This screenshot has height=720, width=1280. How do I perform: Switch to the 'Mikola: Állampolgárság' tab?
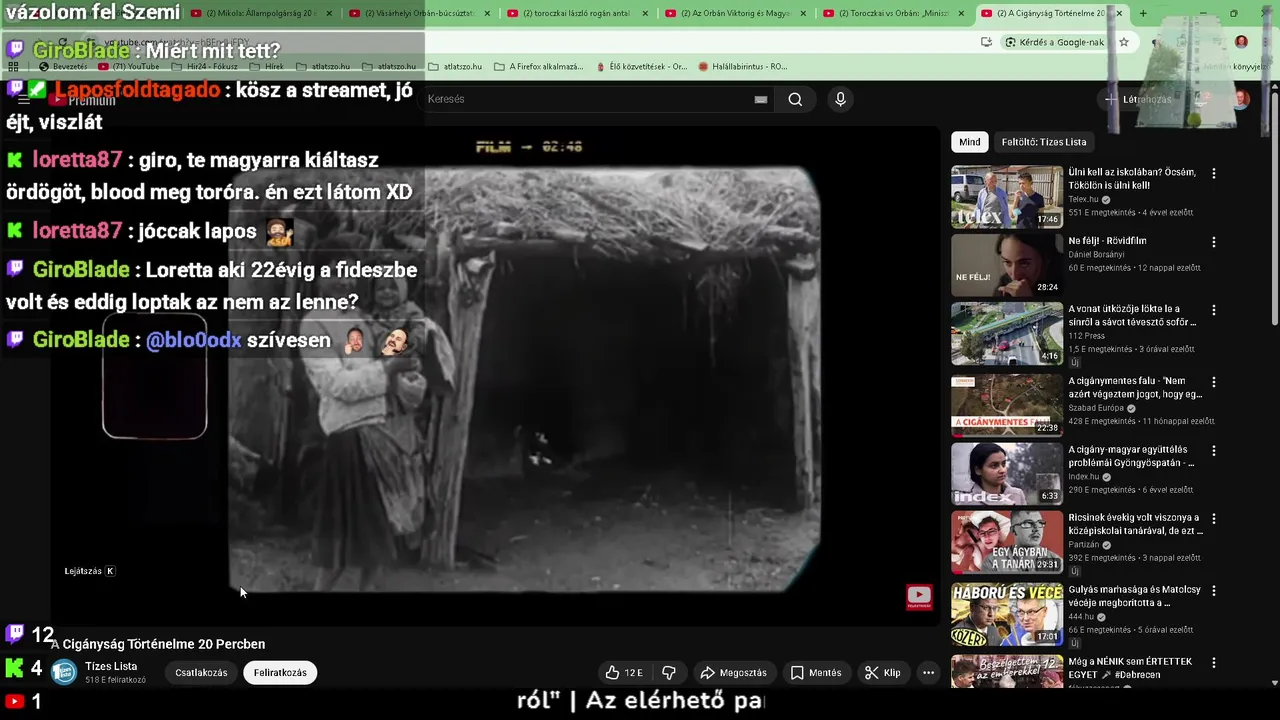click(x=260, y=13)
